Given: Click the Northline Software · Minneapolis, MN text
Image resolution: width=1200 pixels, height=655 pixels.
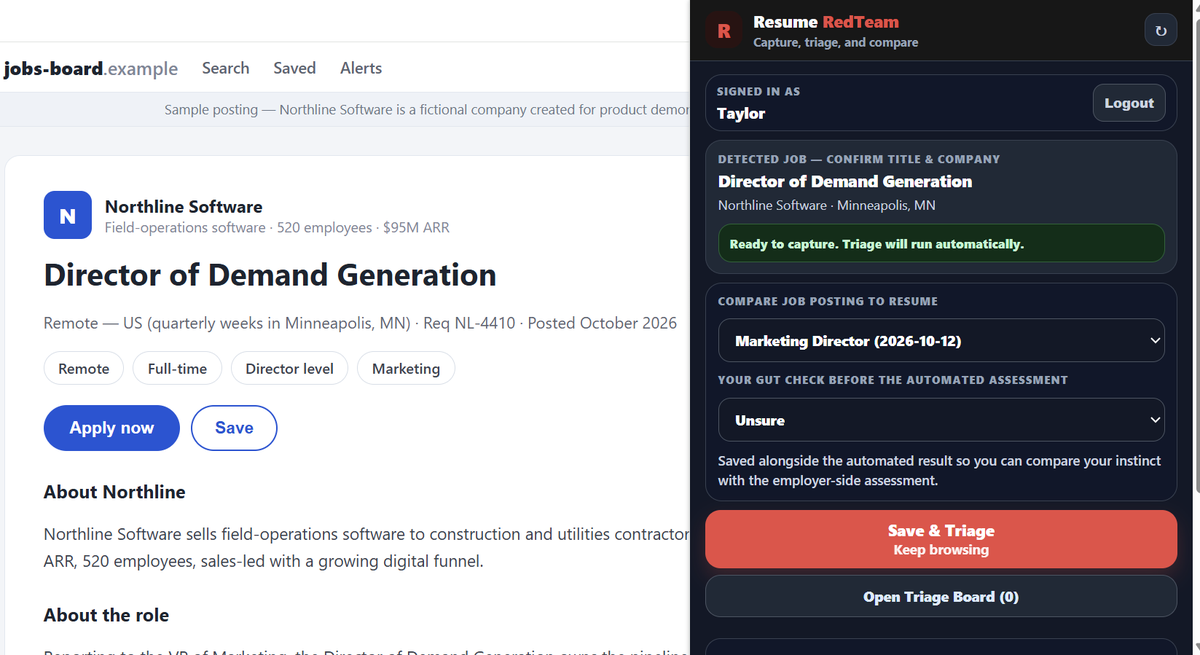Looking at the screenshot, I should (x=827, y=205).
